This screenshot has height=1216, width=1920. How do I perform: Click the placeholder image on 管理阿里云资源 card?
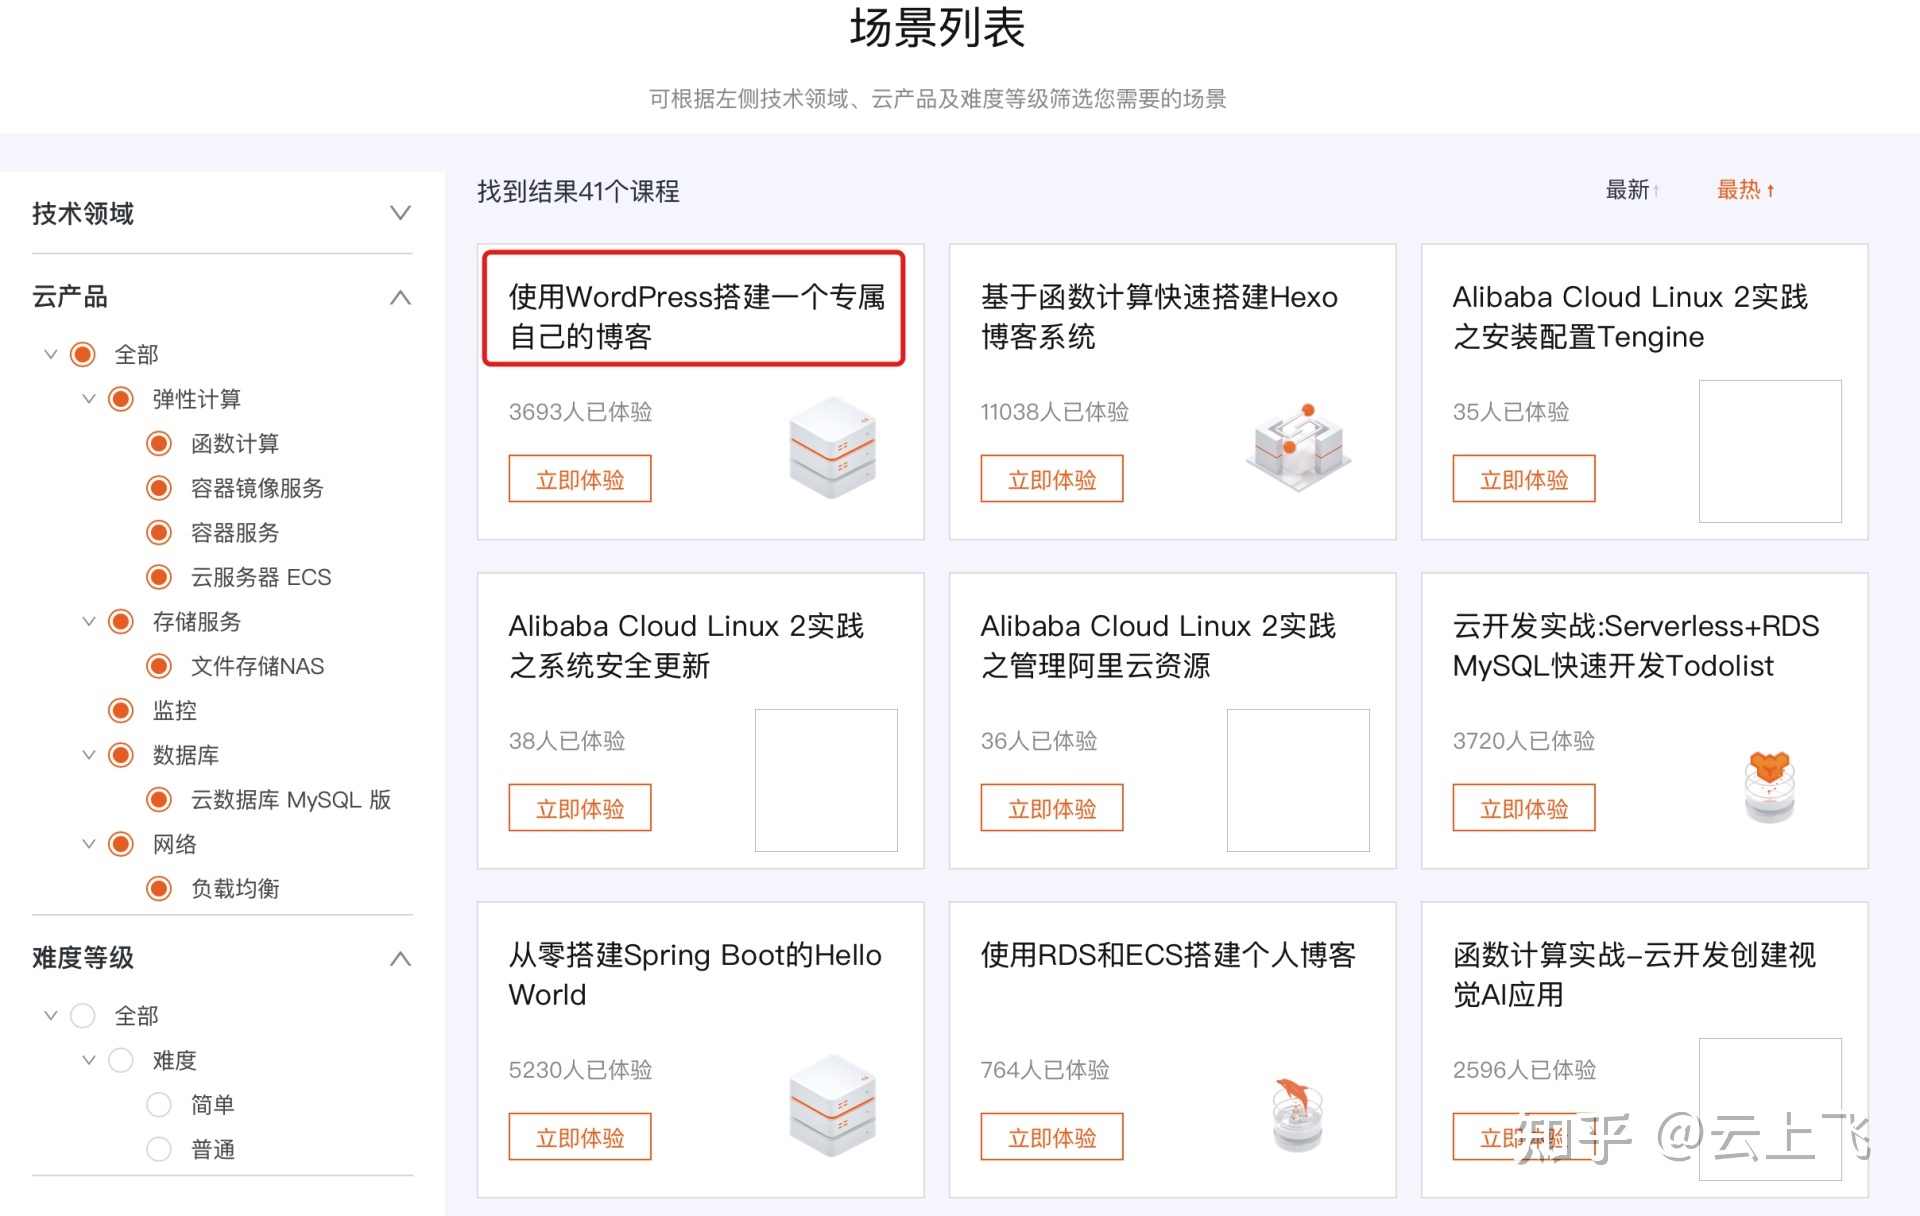coord(1297,780)
